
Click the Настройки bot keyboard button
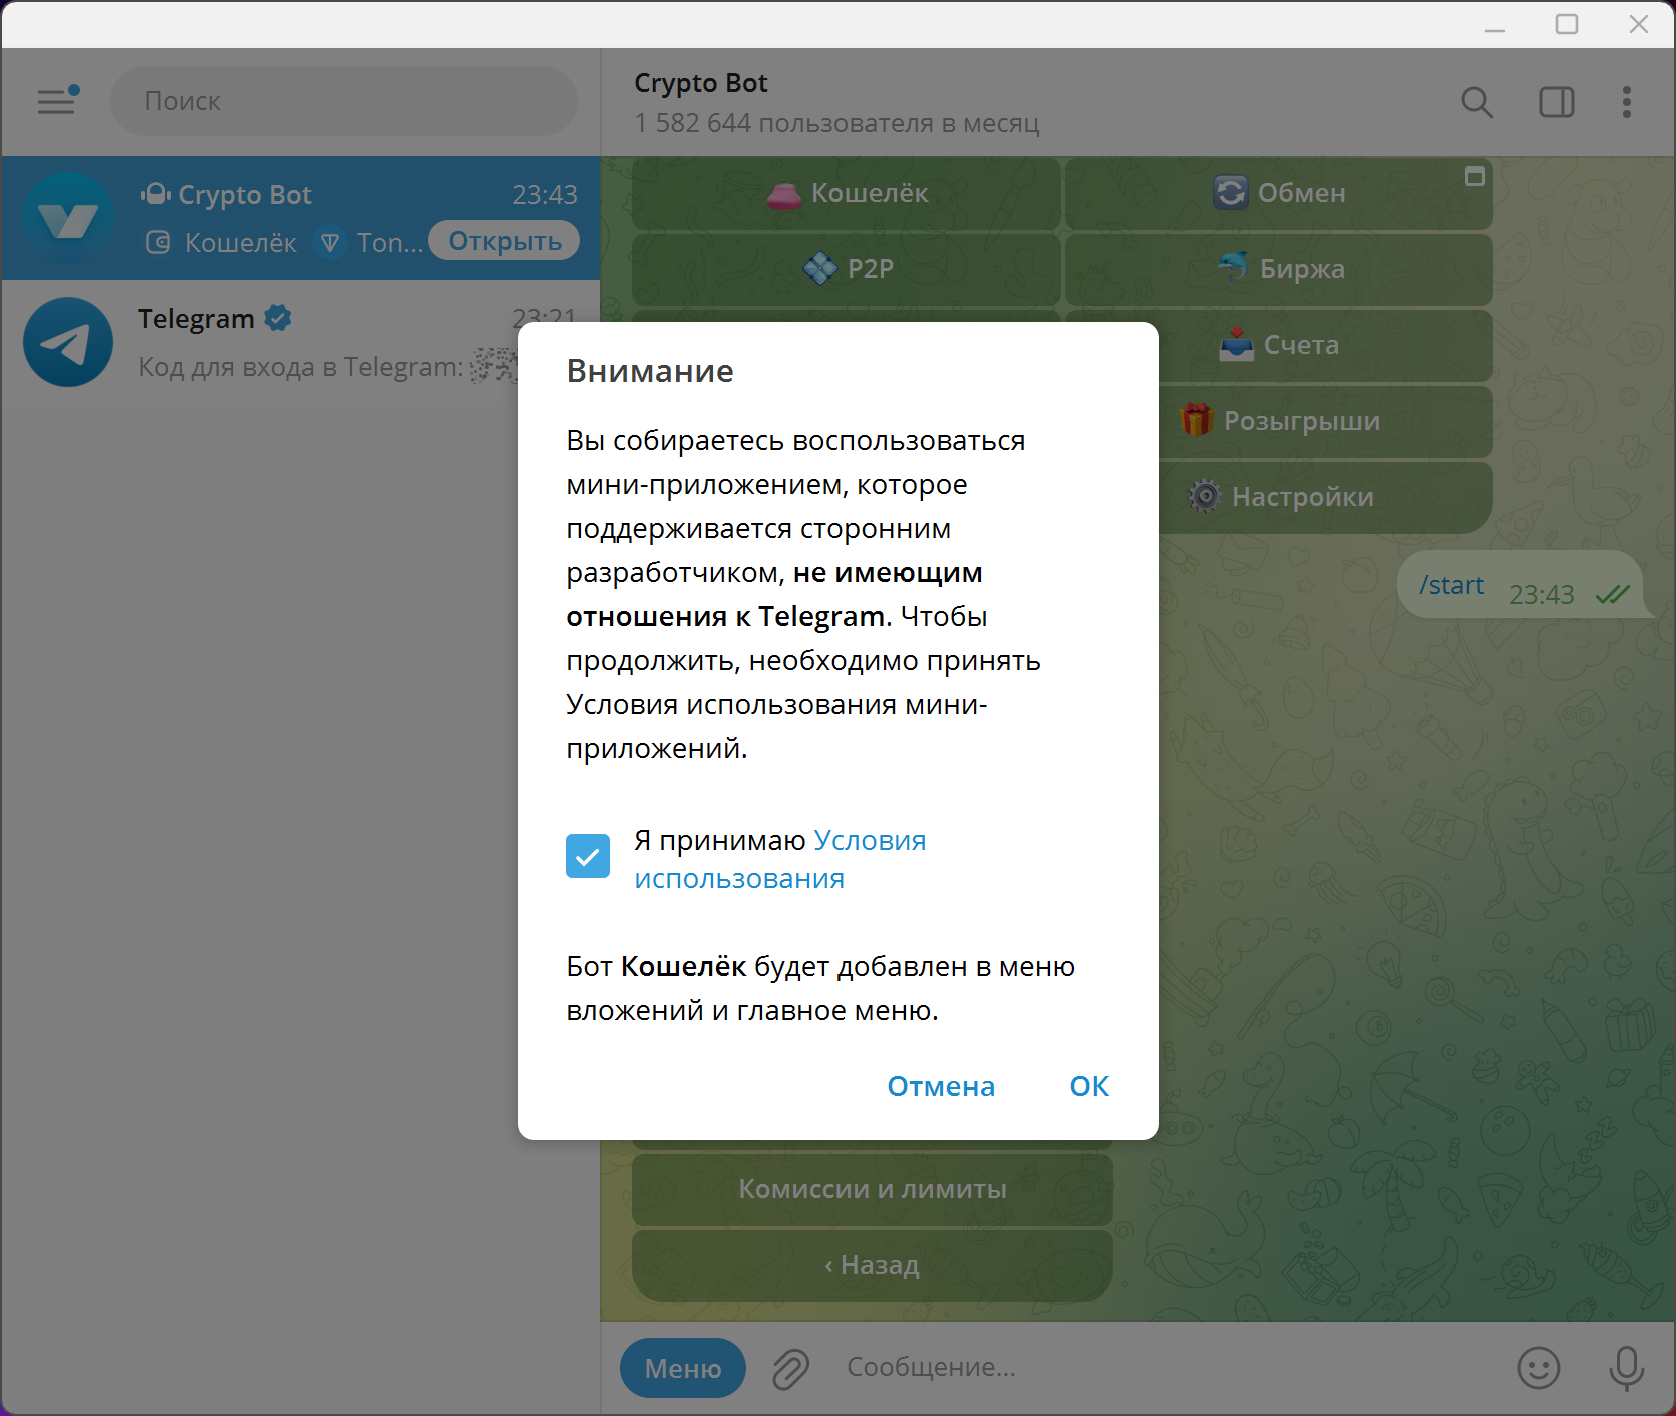(1325, 497)
